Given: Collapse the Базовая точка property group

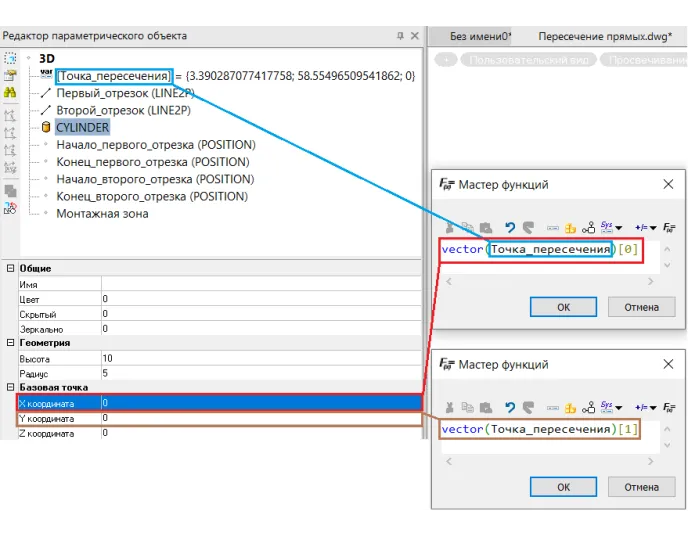Looking at the screenshot, I should coord(10,387).
